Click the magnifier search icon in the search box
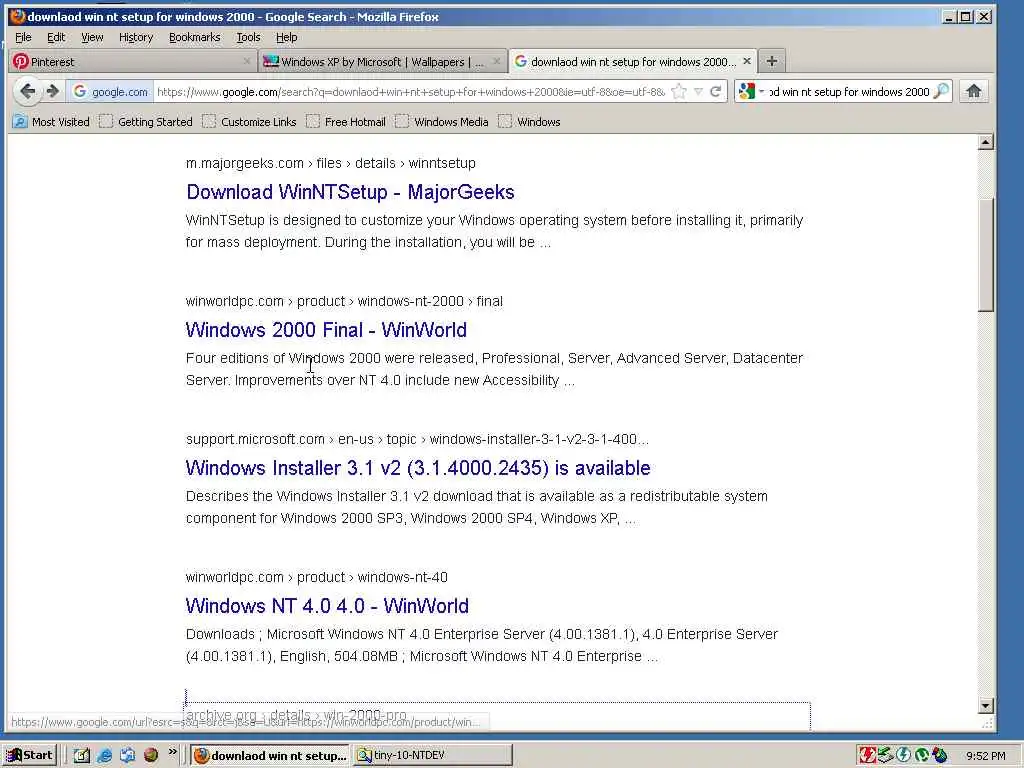The width and height of the screenshot is (1024, 768). pyautogui.click(x=941, y=91)
